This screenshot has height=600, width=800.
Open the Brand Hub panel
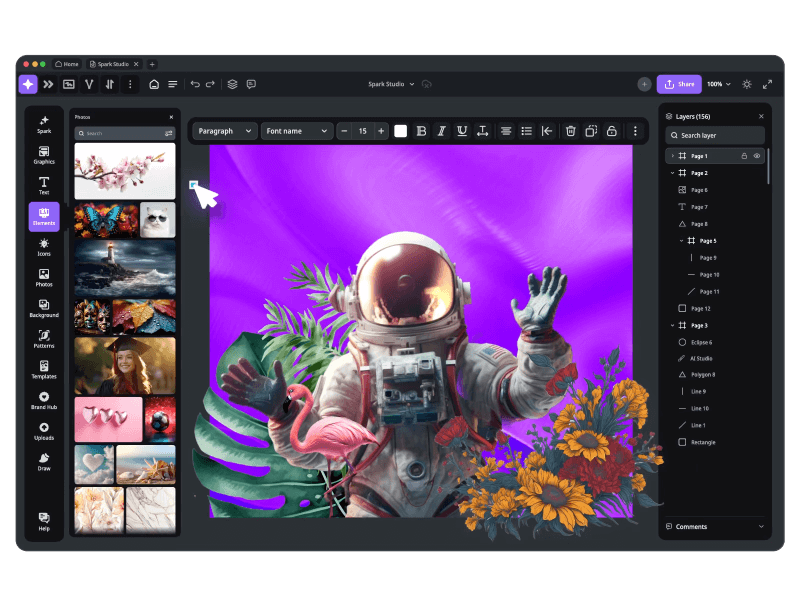click(44, 401)
